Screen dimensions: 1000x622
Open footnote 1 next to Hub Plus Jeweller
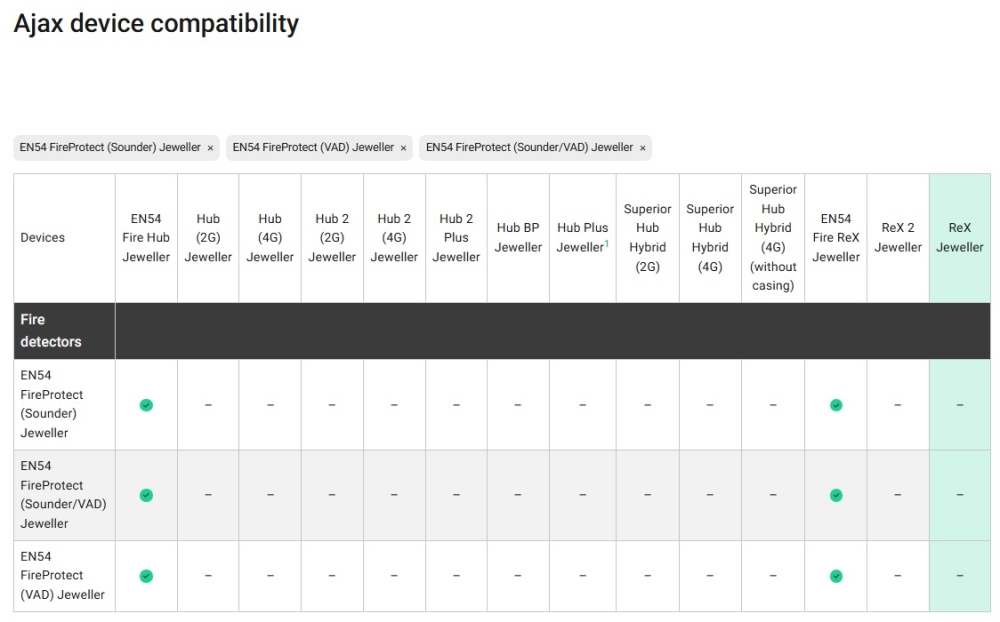coord(606,243)
